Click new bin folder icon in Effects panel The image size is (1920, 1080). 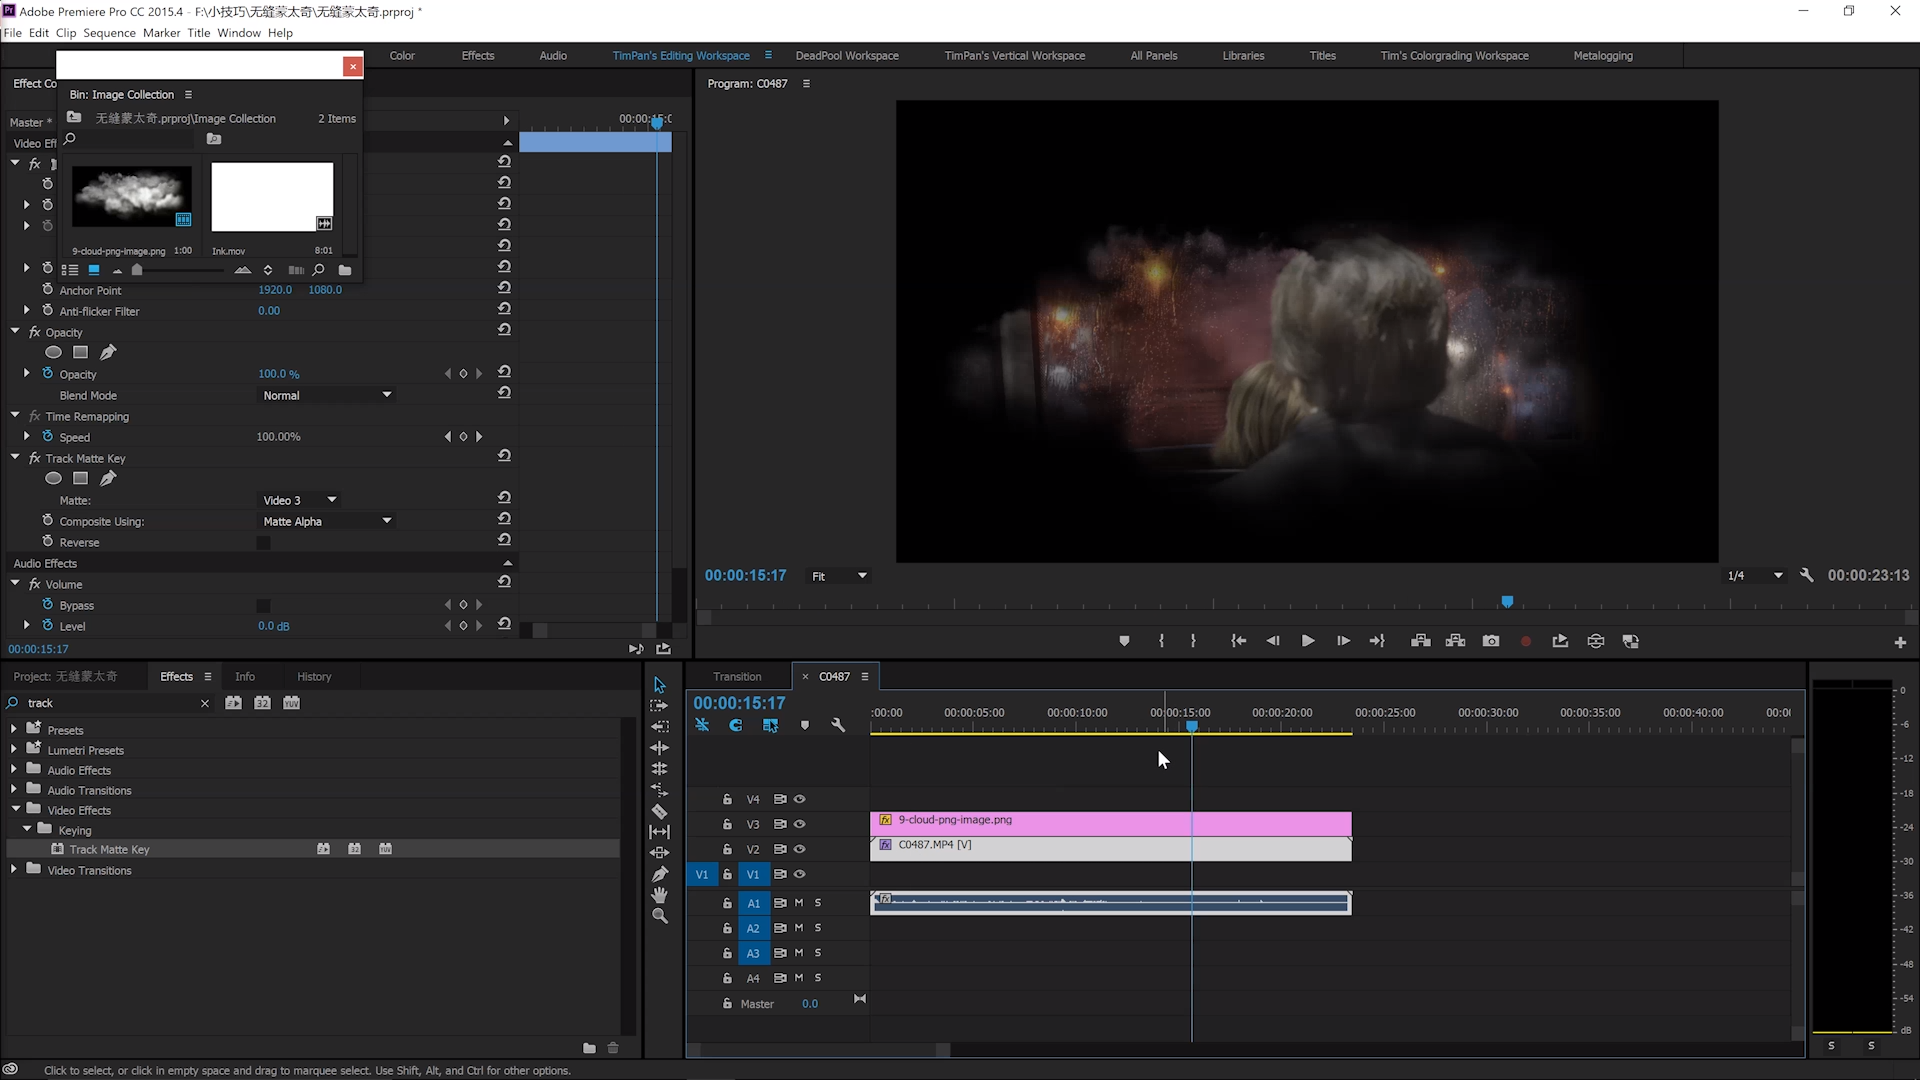[589, 1048]
